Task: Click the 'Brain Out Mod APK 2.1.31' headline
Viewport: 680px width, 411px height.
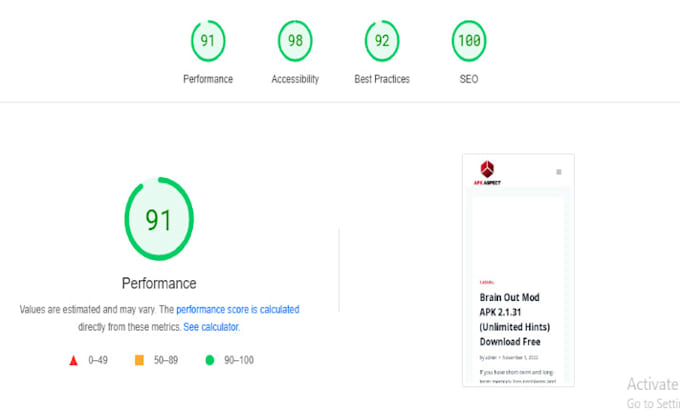Action: [514, 320]
